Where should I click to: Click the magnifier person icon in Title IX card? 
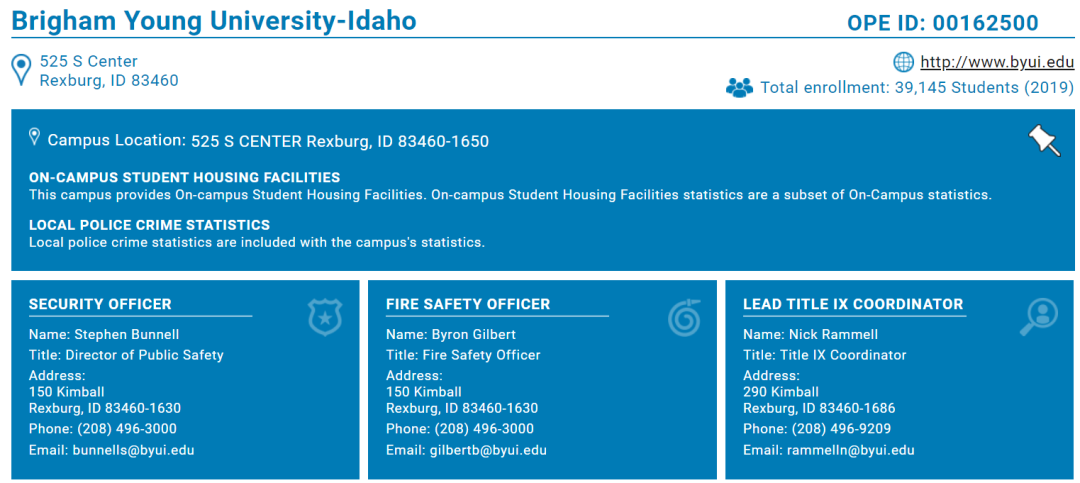click(1038, 318)
